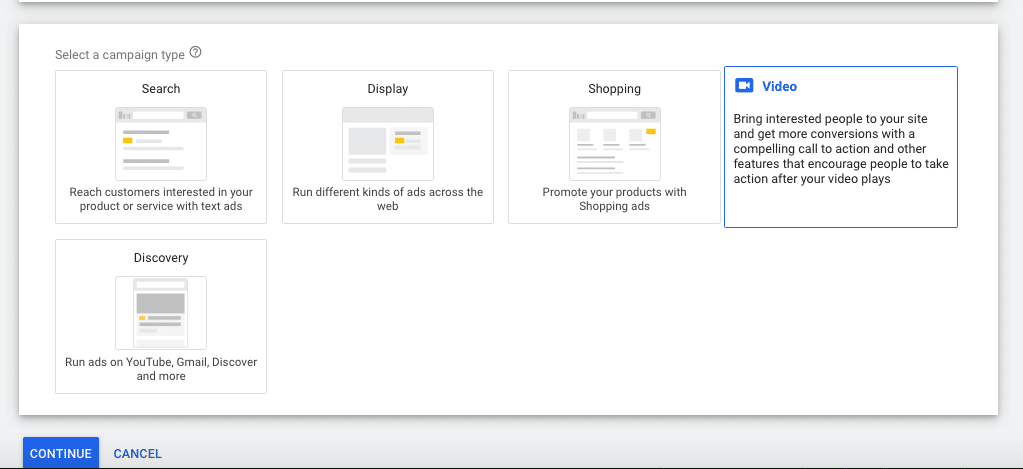Click magnifier icon in Shopping illustration
Image resolution: width=1023 pixels, height=469 pixels.
click(x=647, y=115)
